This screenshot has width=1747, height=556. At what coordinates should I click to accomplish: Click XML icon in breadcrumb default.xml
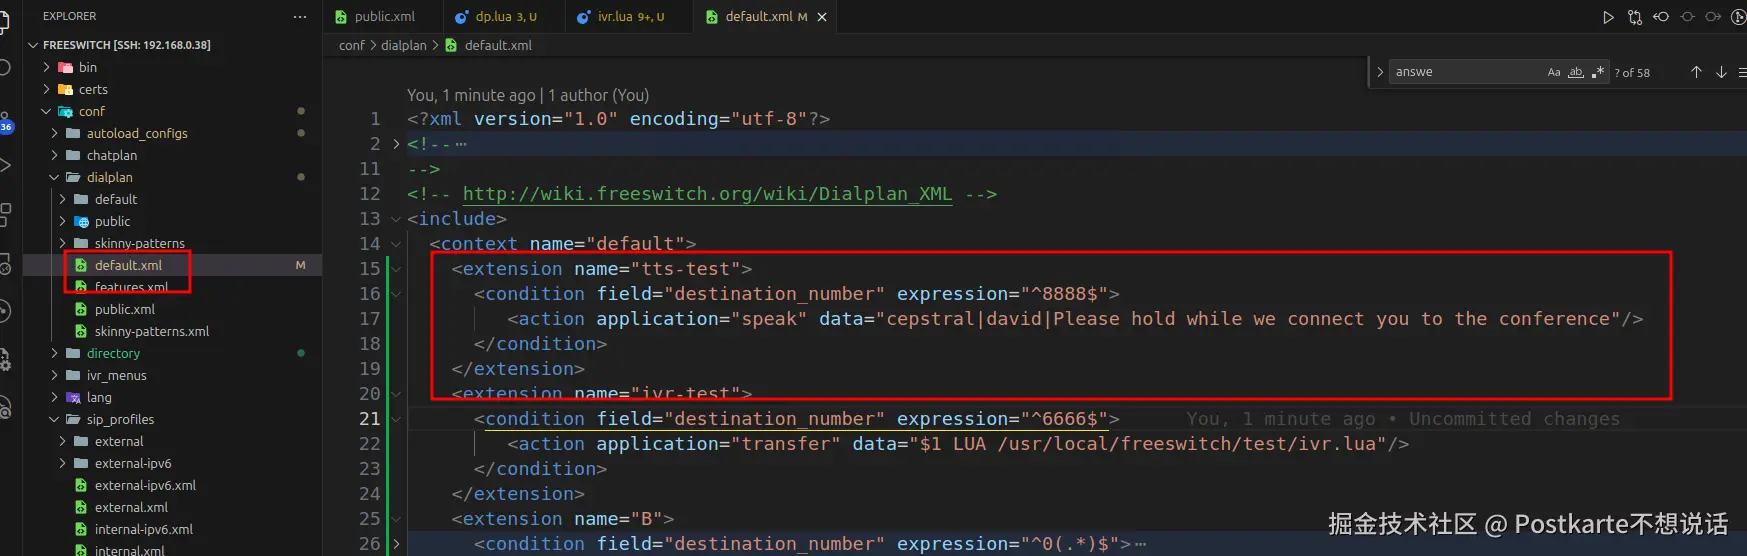click(451, 45)
